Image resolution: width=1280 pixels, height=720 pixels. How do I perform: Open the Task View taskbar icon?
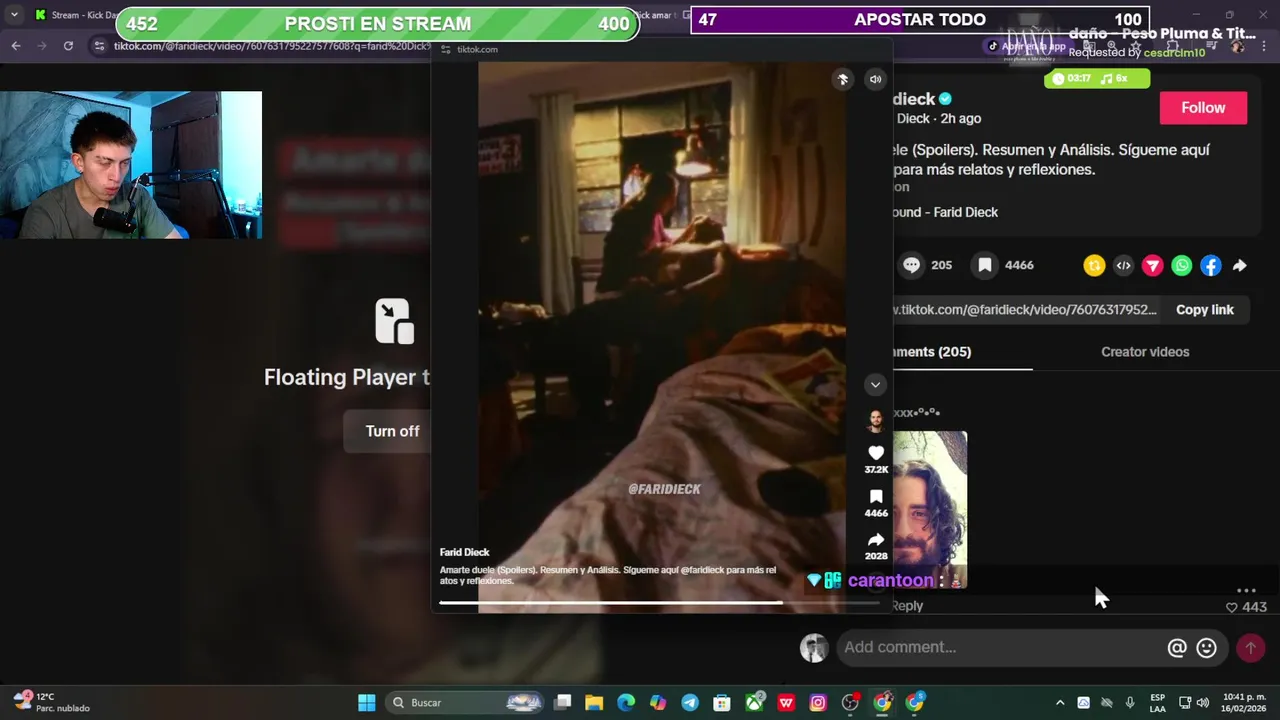(x=563, y=703)
